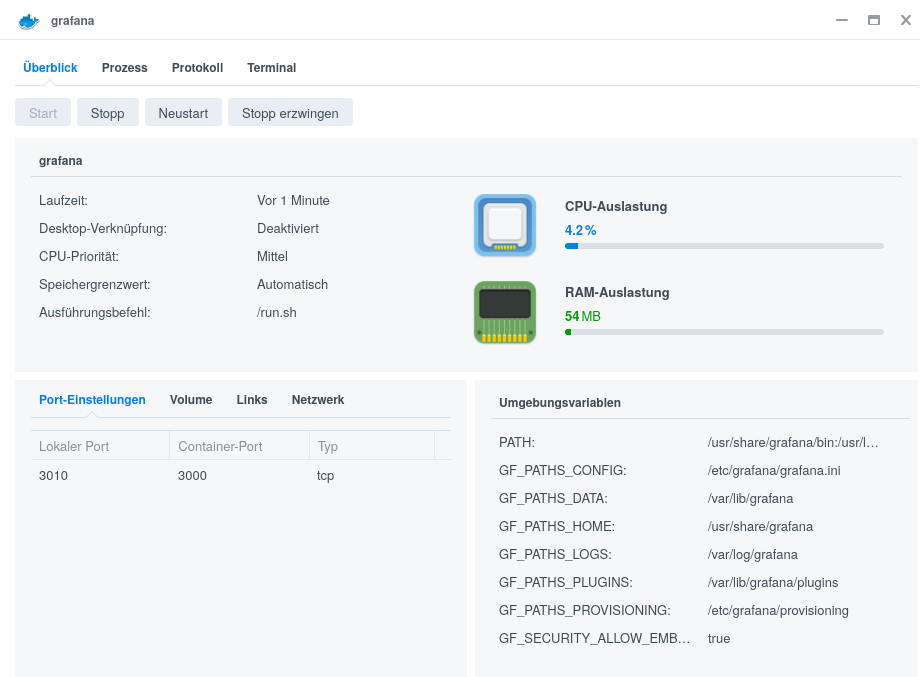This screenshot has height=677, width=920.
Task: Show the Links tab
Action: (252, 400)
